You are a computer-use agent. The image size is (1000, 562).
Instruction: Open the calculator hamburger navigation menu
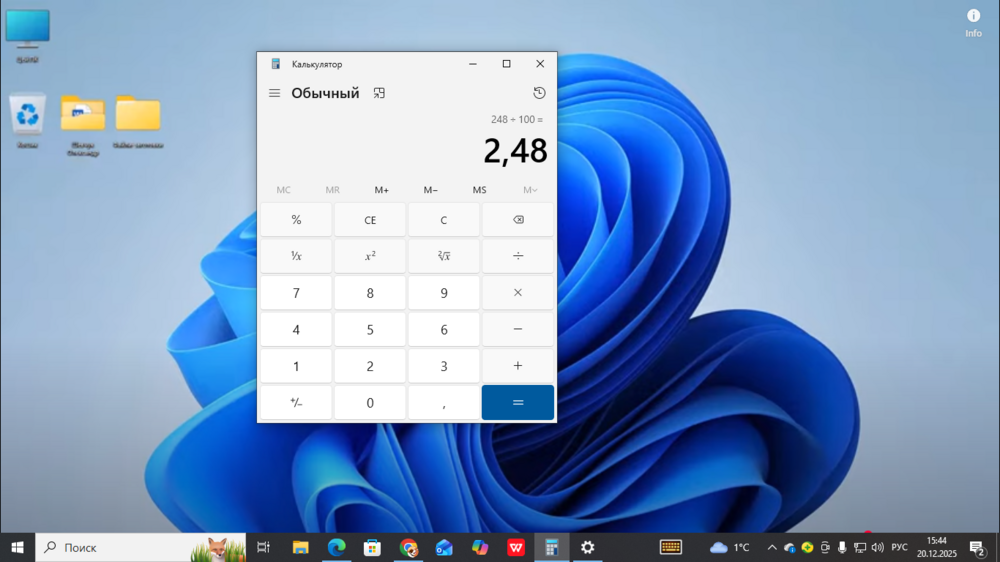(x=274, y=93)
